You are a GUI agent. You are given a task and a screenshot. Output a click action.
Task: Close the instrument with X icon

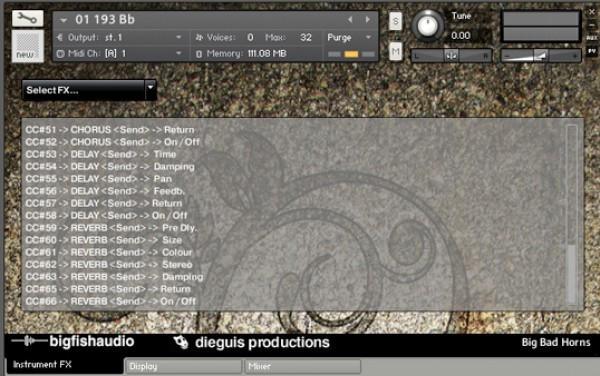[592, 12]
